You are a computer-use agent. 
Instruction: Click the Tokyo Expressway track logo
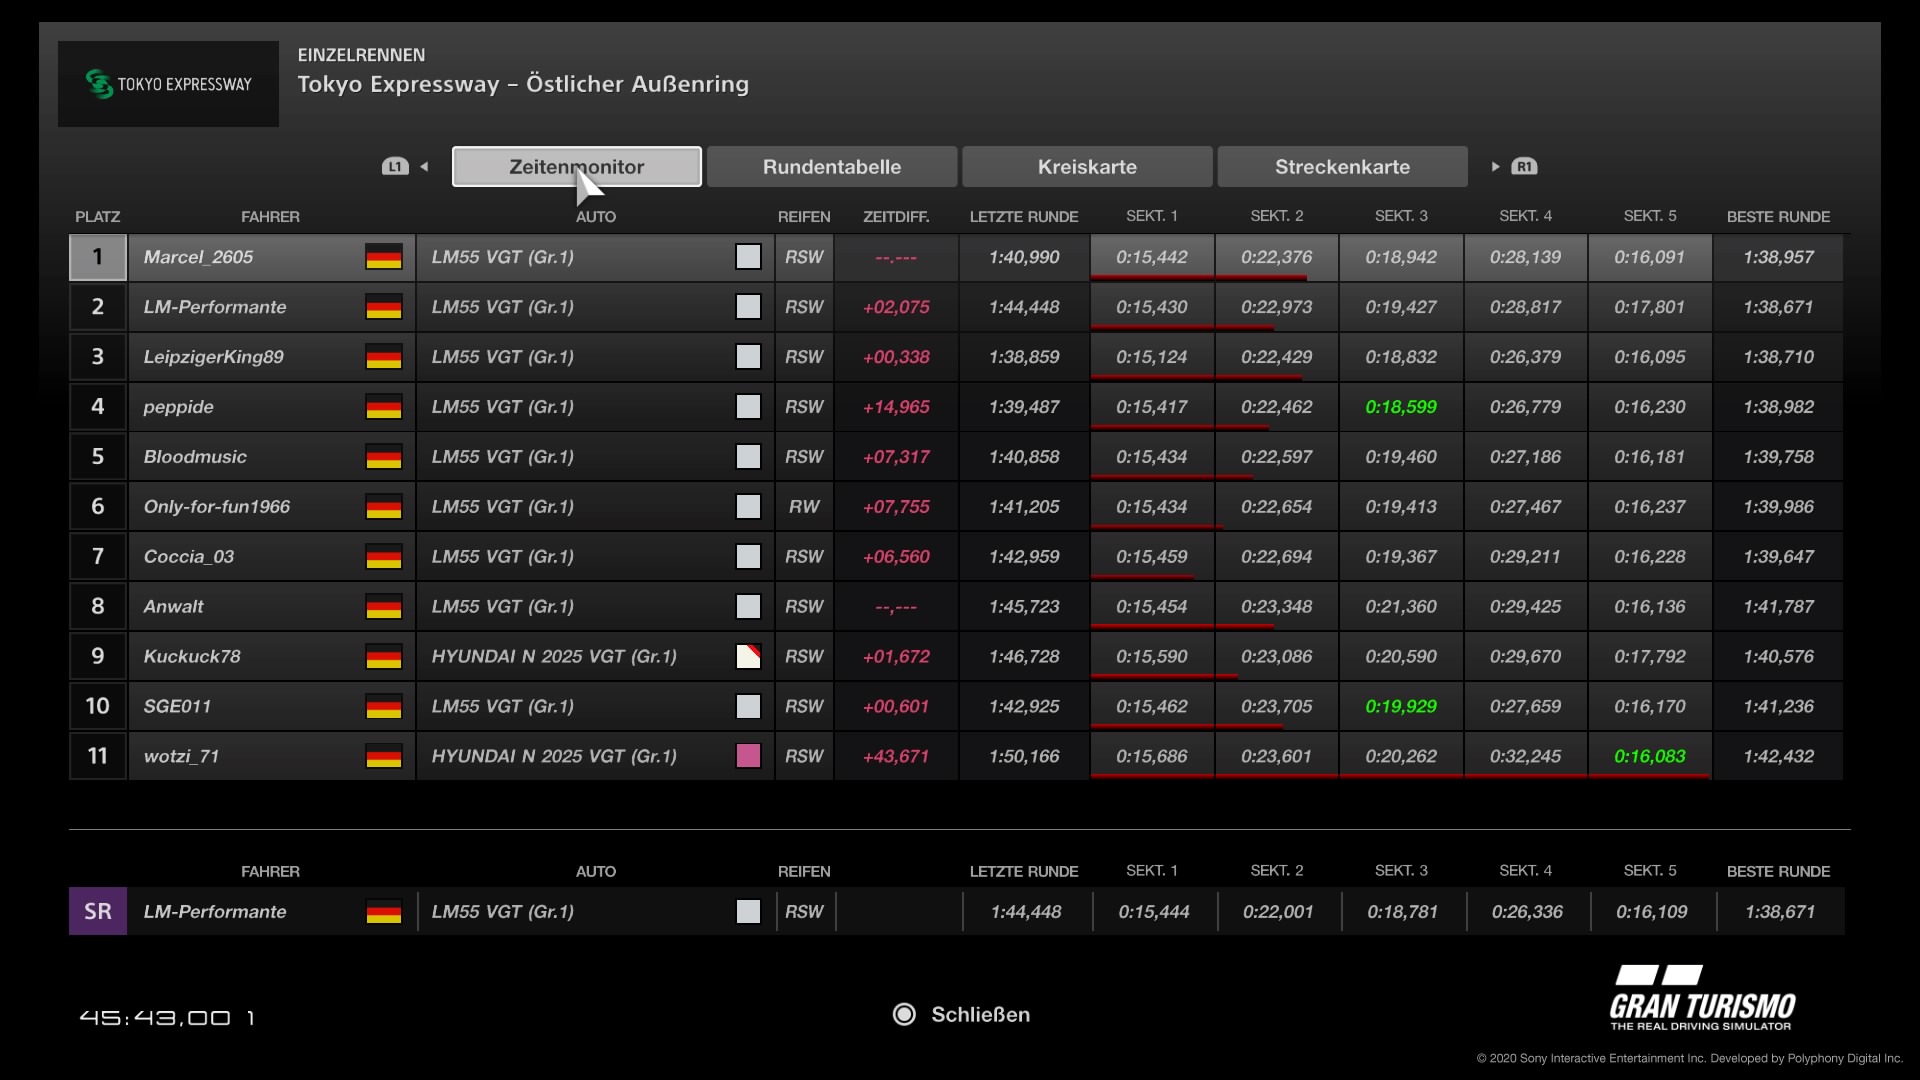pos(168,84)
